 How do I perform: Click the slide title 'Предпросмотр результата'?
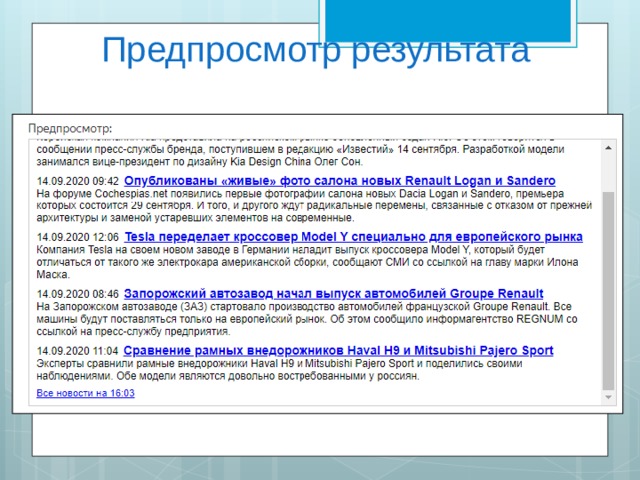pos(316,50)
